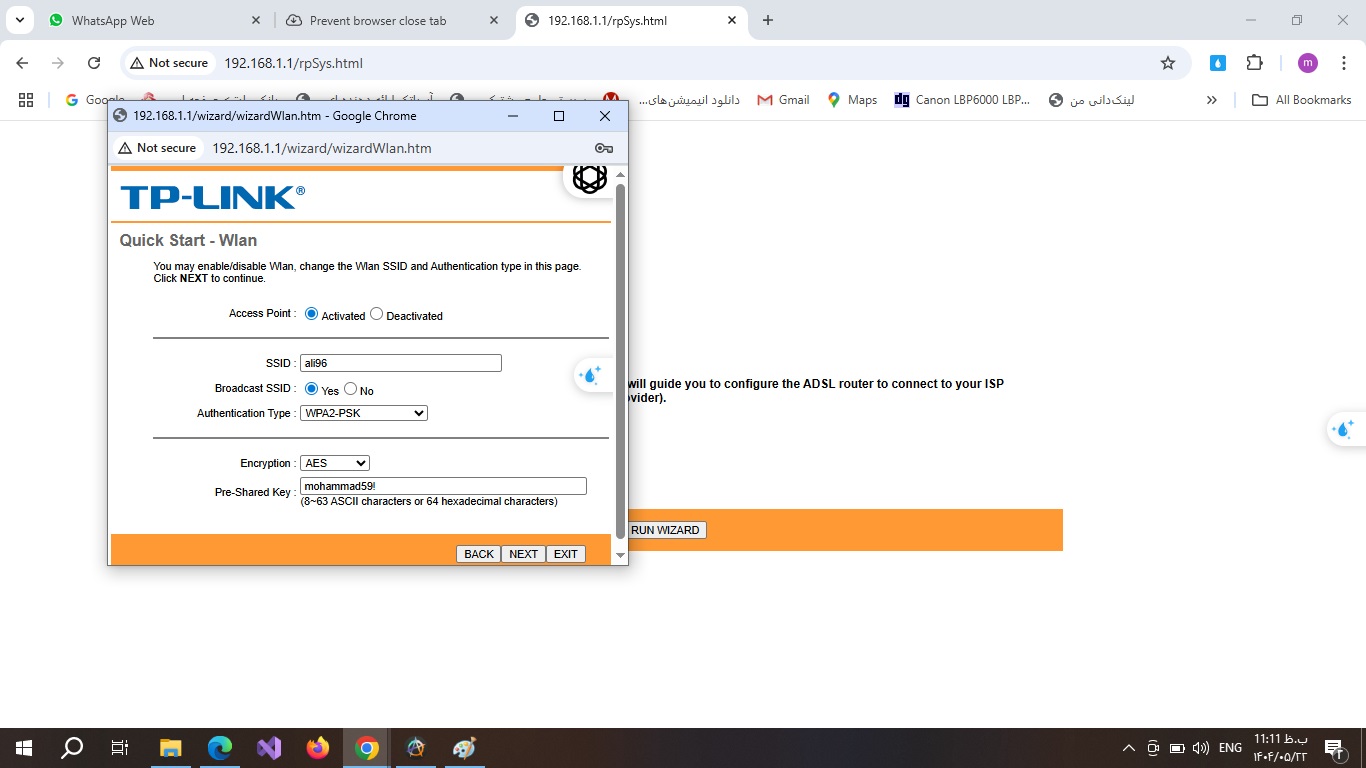Select Deactivated for Access Point
The width and height of the screenshot is (1366, 768).
[377, 314]
